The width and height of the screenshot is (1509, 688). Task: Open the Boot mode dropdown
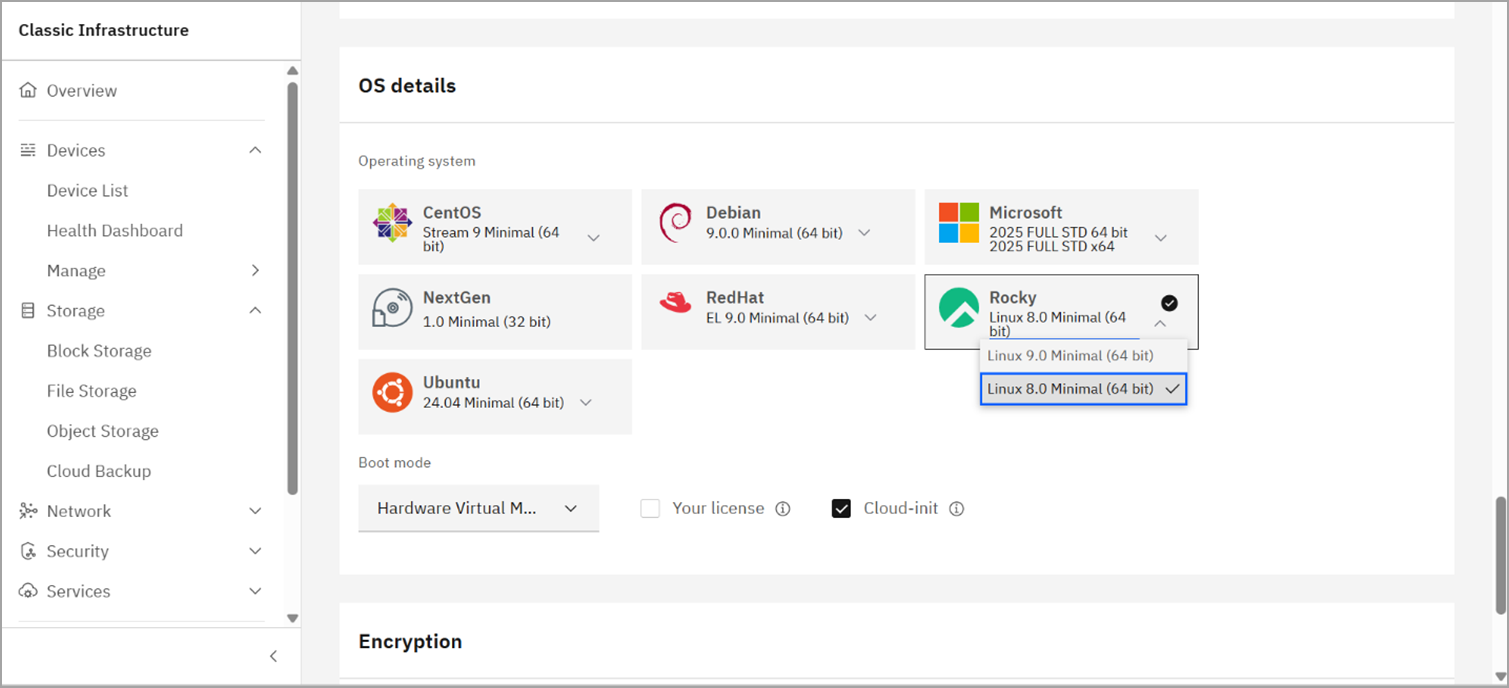(x=478, y=508)
